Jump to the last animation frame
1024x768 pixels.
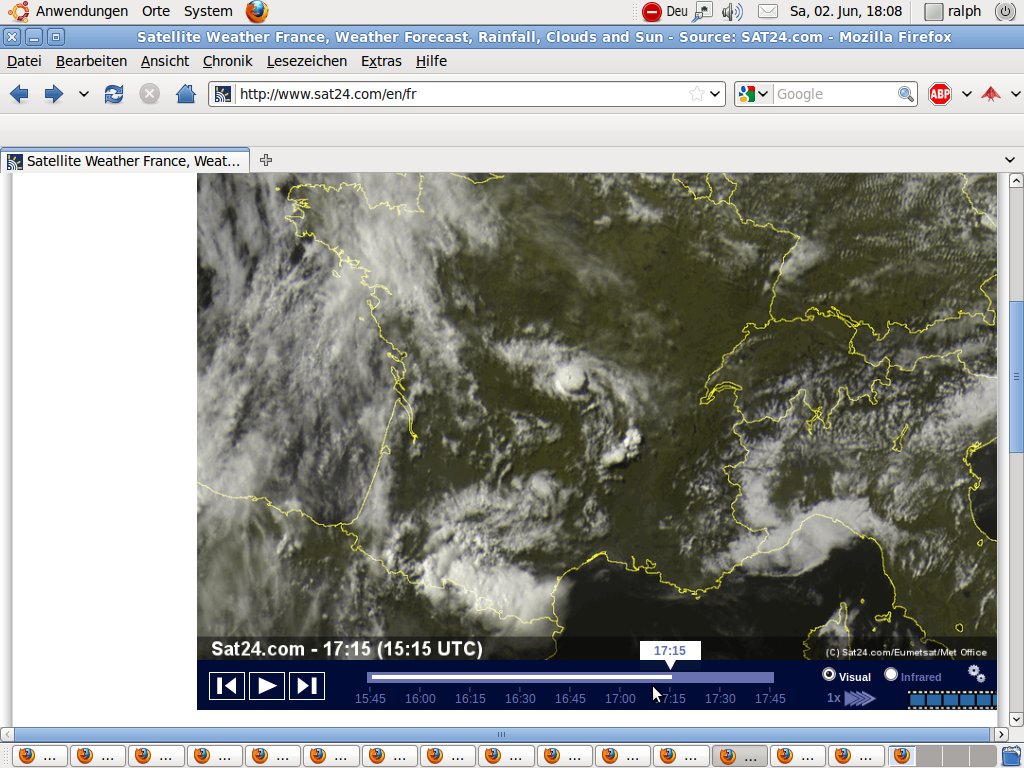(307, 685)
